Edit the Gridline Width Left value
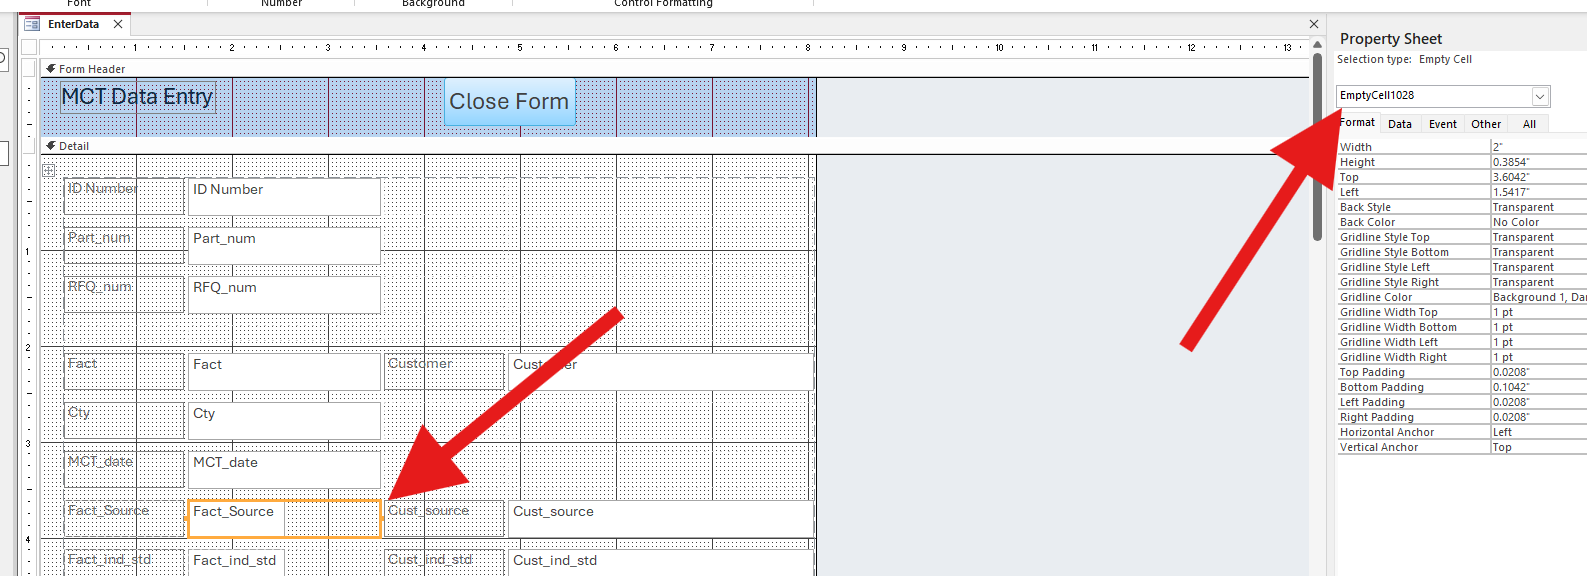Image resolution: width=1587 pixels, height=576 pixels. [1538, 342]
